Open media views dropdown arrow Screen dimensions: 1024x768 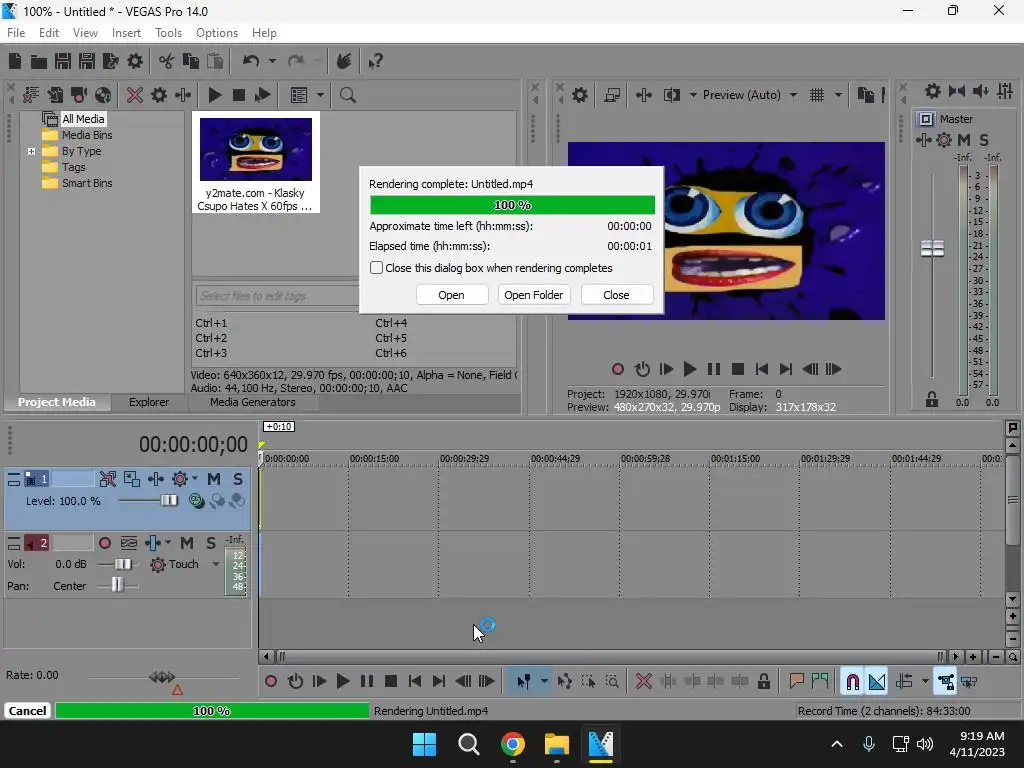tap(320, 95)
